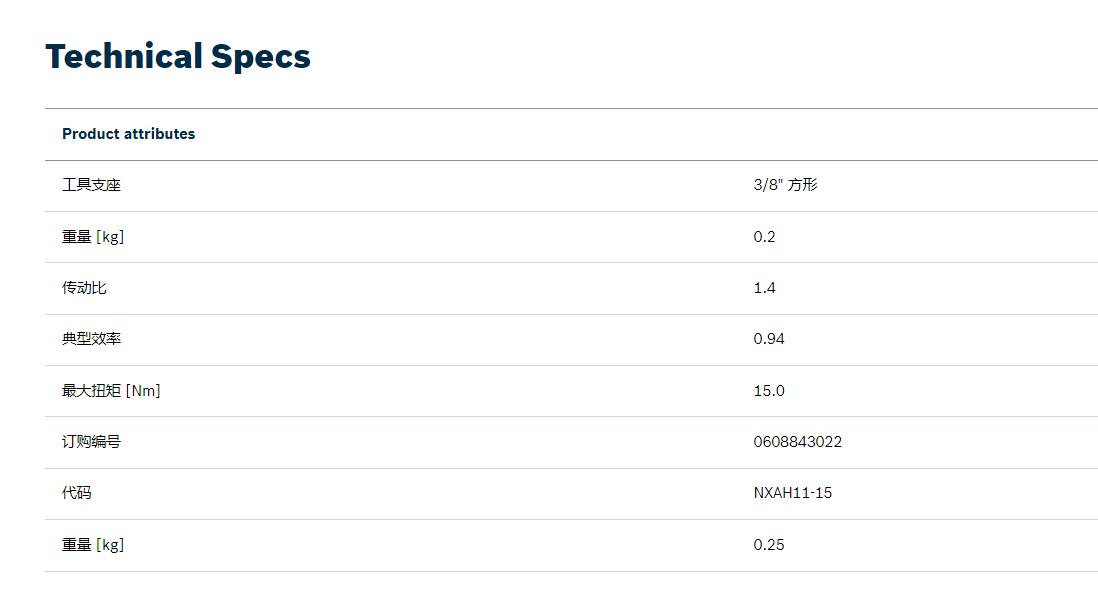Click the 订购编号 attribute label
The image size is (1098, 596).
[x=91, y=442]
